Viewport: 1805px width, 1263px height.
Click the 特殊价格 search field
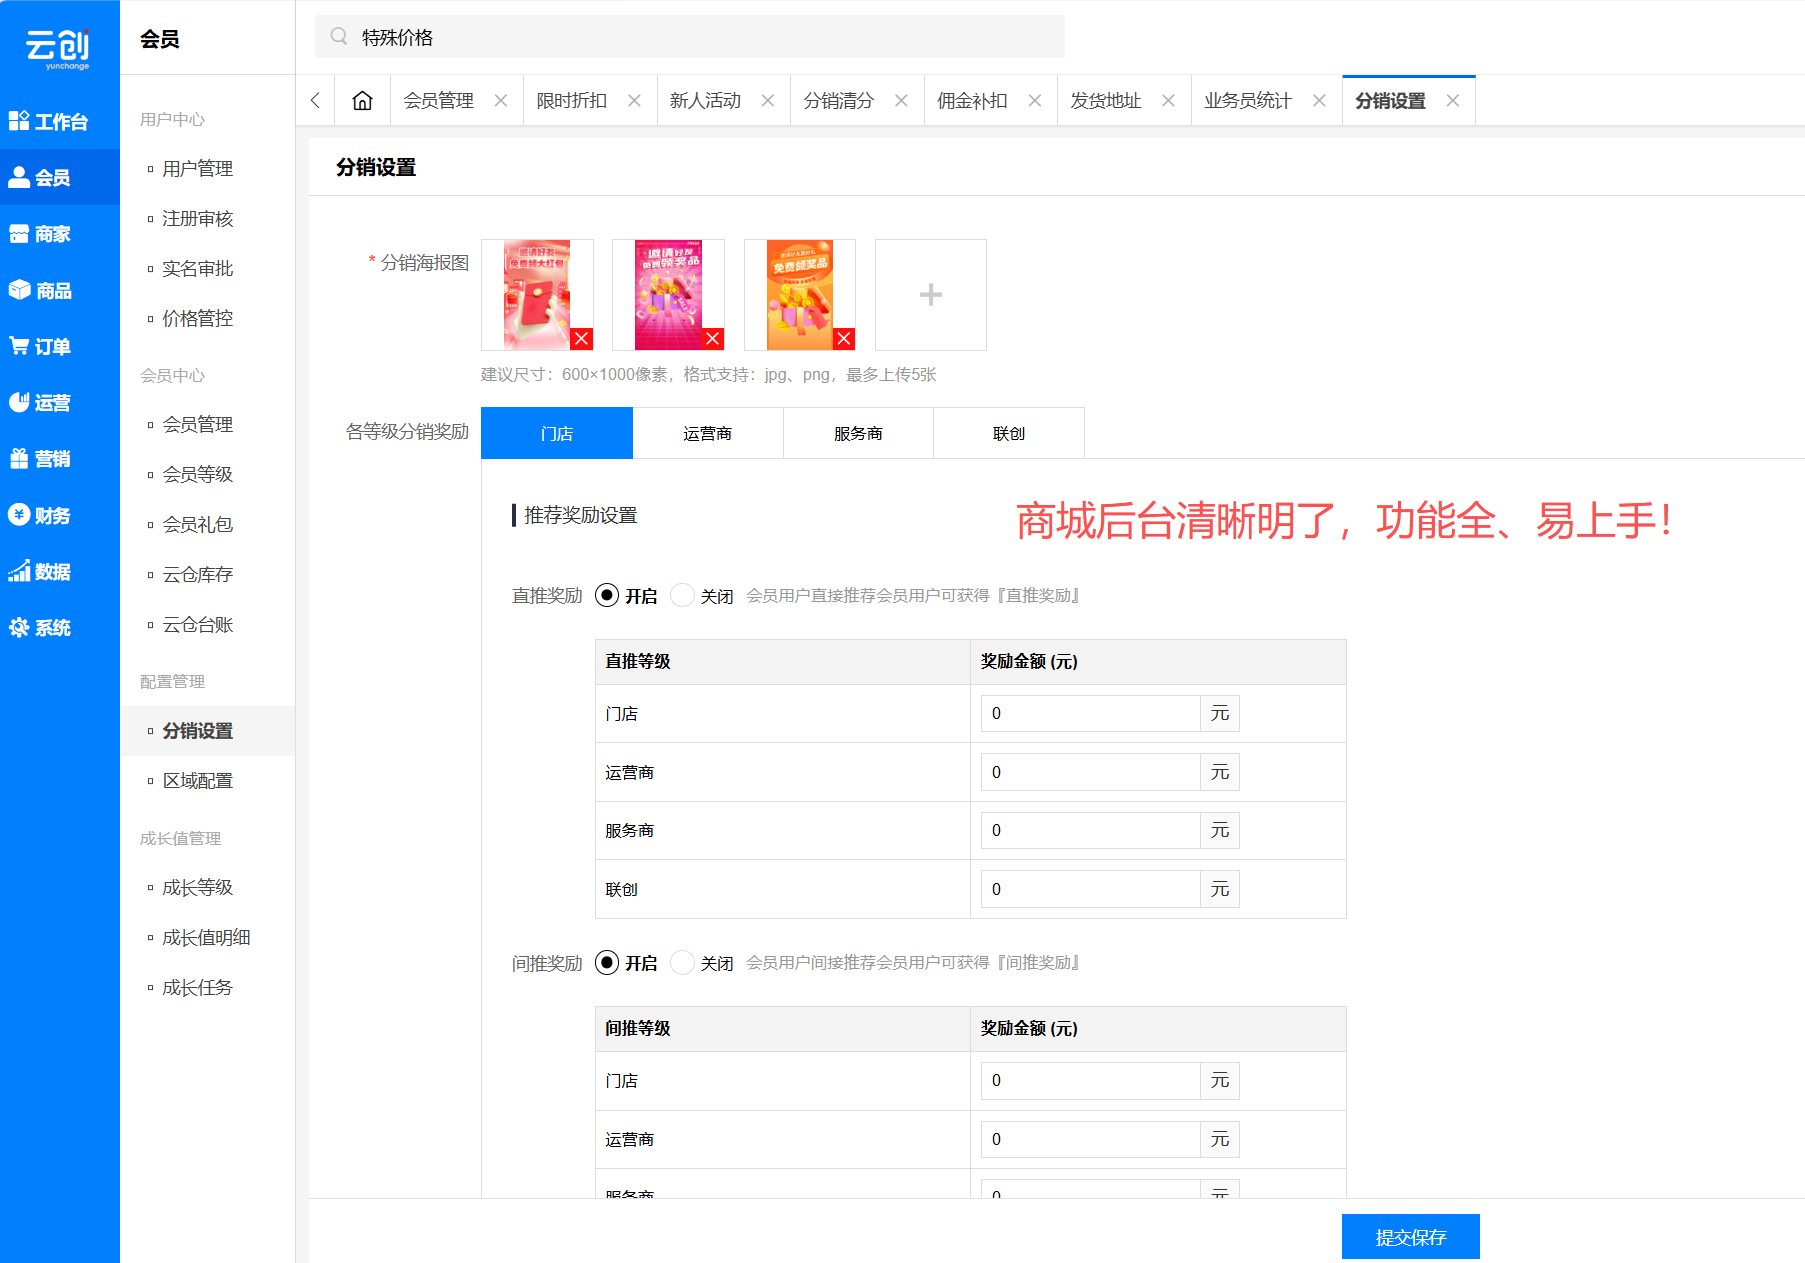[x=690, y=37]
